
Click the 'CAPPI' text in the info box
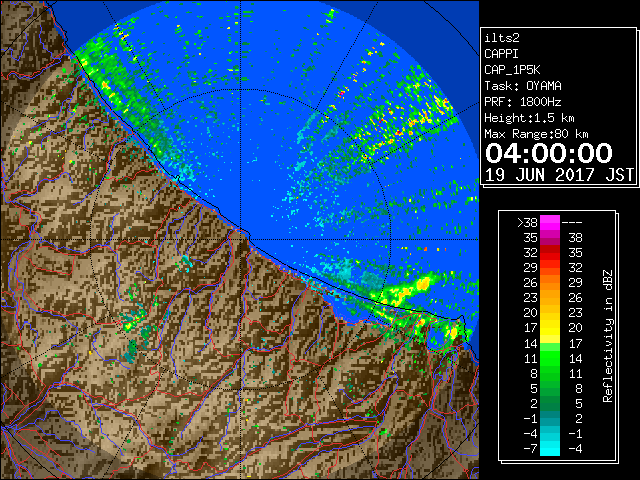[501, 54]
